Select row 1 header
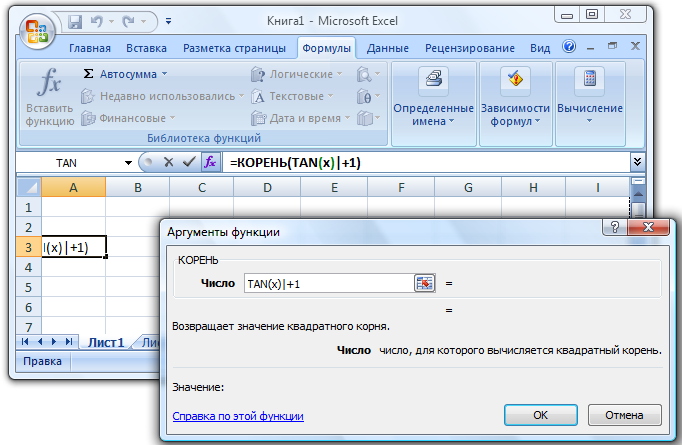The width and height of the screenshot is (682, 445). [29, 207]
